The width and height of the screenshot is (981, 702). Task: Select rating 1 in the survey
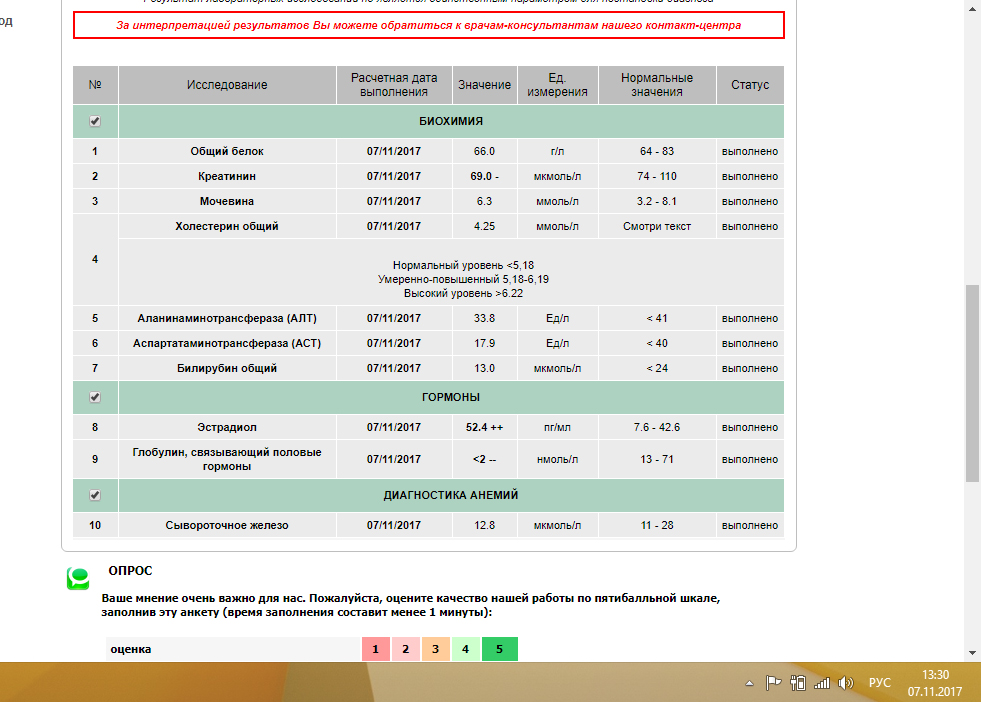[375, 649]
